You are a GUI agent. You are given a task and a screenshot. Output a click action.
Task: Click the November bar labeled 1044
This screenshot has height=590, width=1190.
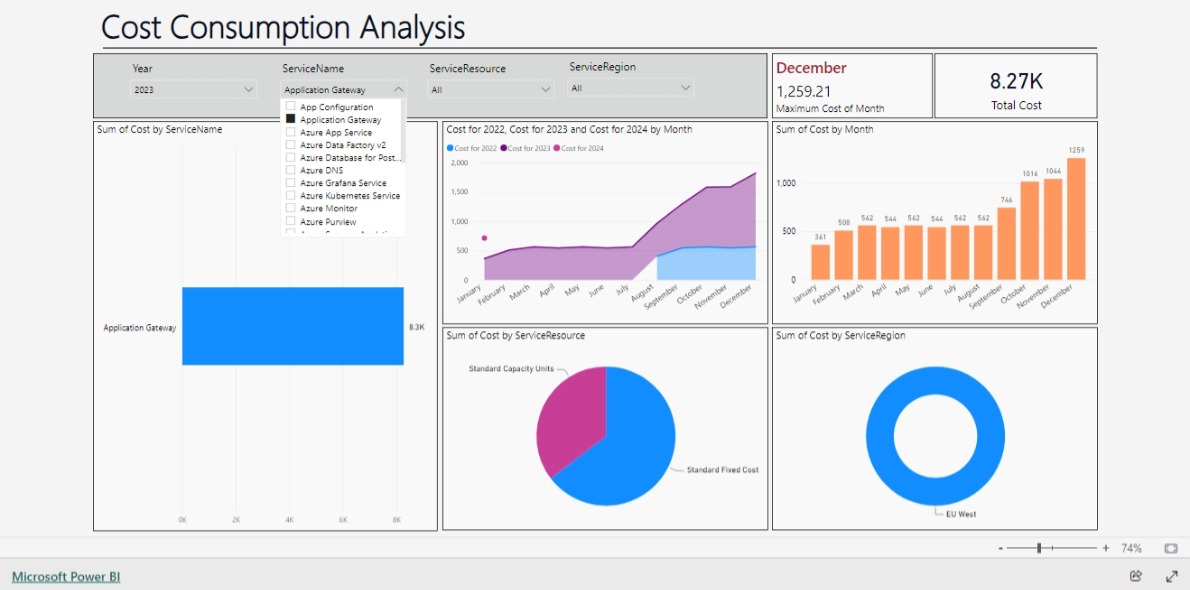[1053, 229]
